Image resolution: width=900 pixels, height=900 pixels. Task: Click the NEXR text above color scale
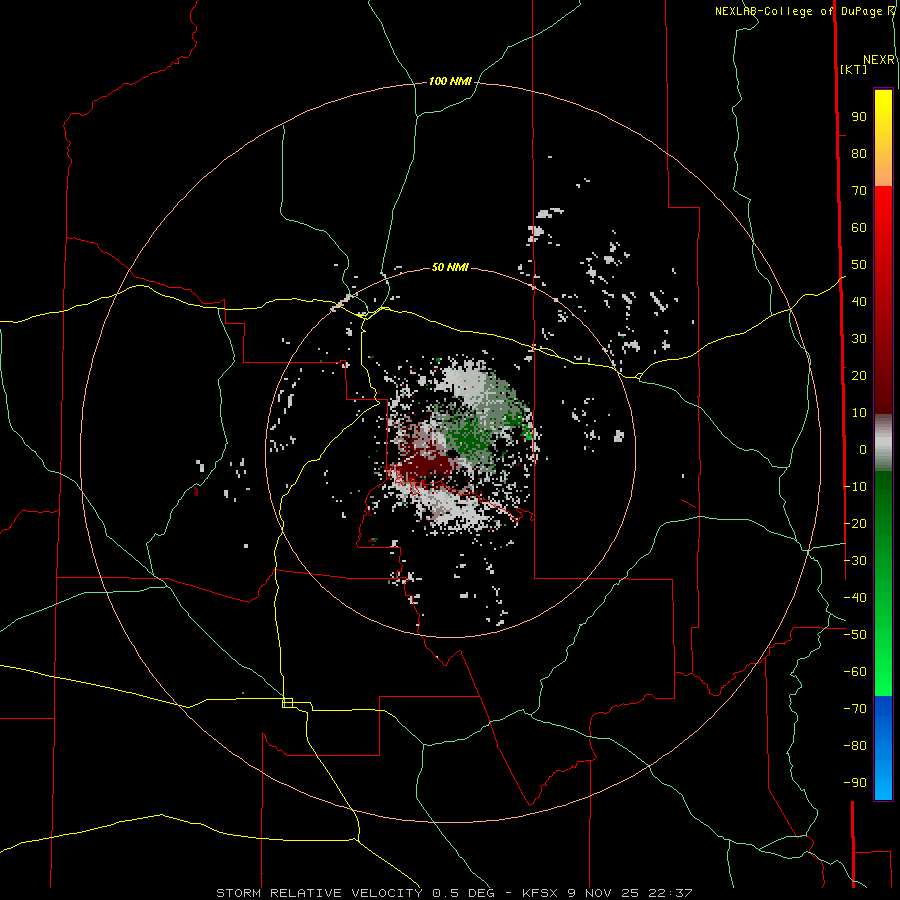pyautogui.click(x=879, y=60)
